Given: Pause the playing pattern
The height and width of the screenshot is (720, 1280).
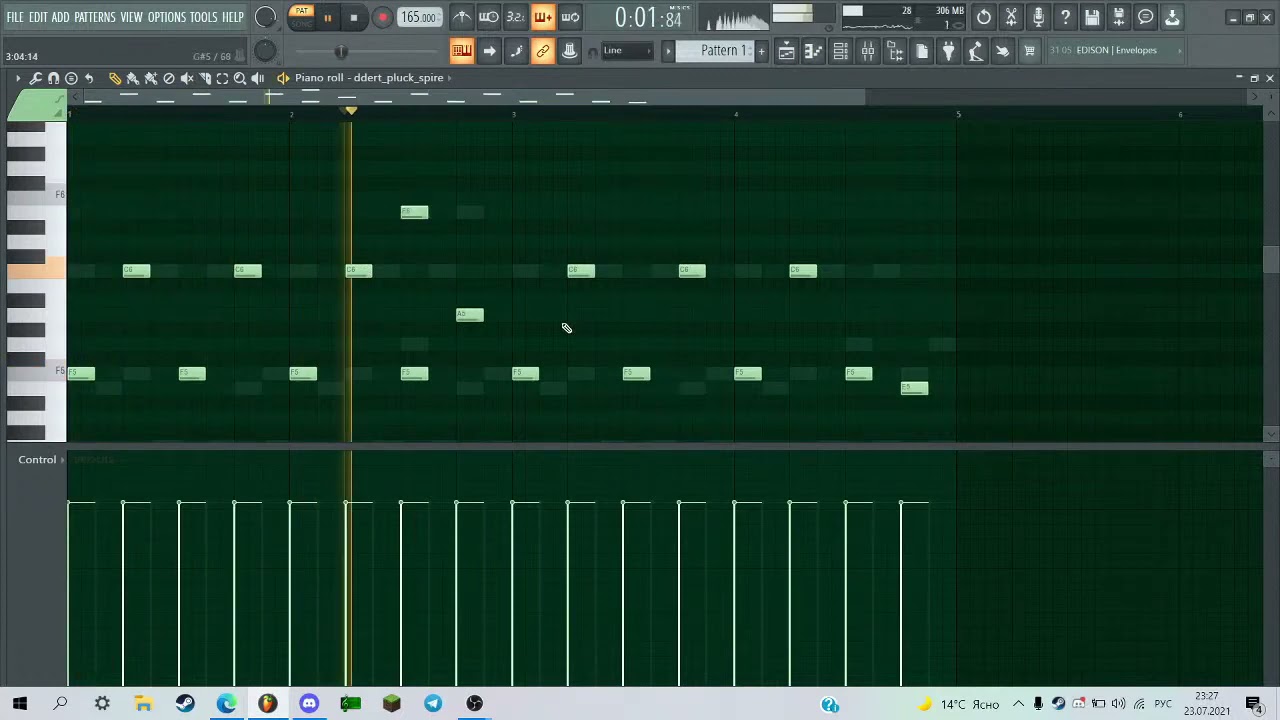Looking at the screenshot, I should pyautogui.click(x=327, y=17).
